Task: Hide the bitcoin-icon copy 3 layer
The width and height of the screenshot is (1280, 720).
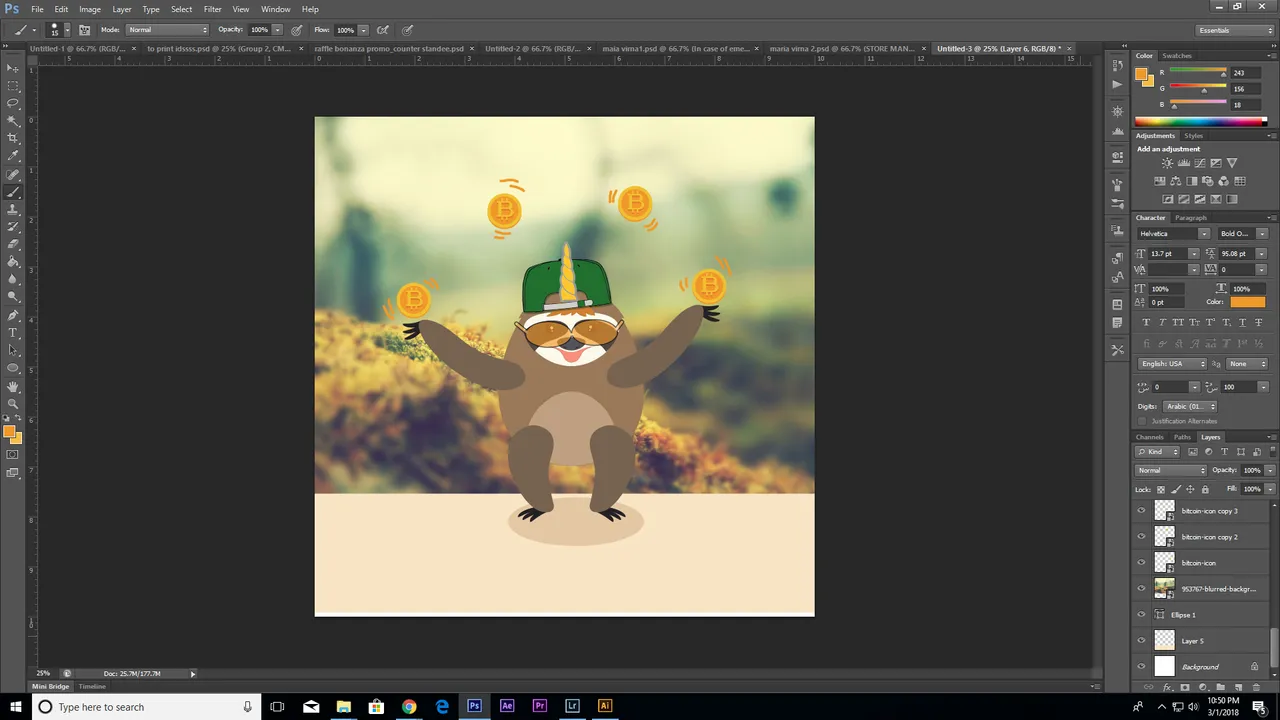Action: click(x=1141, y=511)
